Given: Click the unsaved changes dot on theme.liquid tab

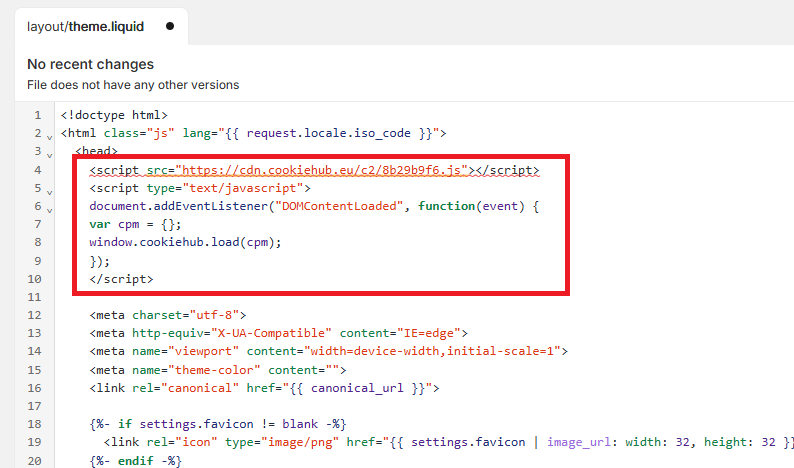Looking at the screenshot, I should pyautogui.click(x=170, y=26).
